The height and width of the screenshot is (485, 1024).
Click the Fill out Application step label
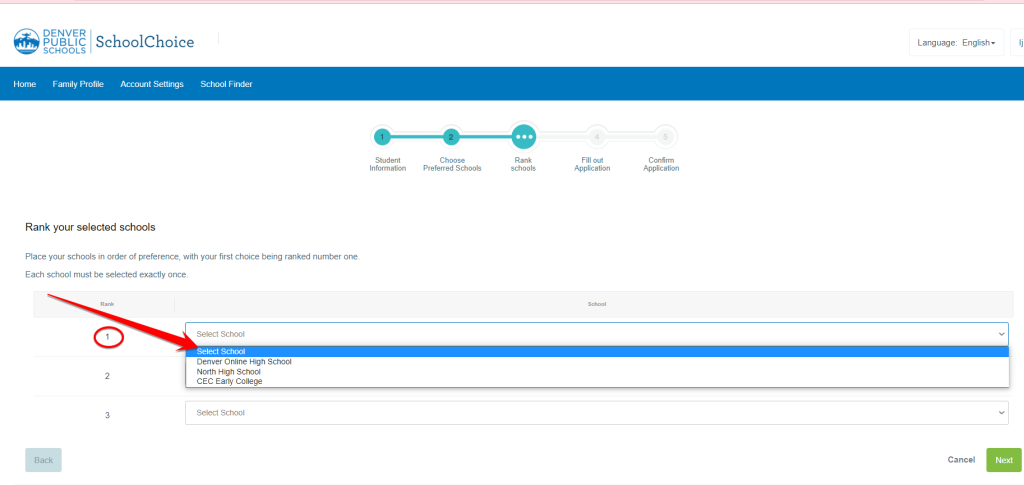click(592, 164)
